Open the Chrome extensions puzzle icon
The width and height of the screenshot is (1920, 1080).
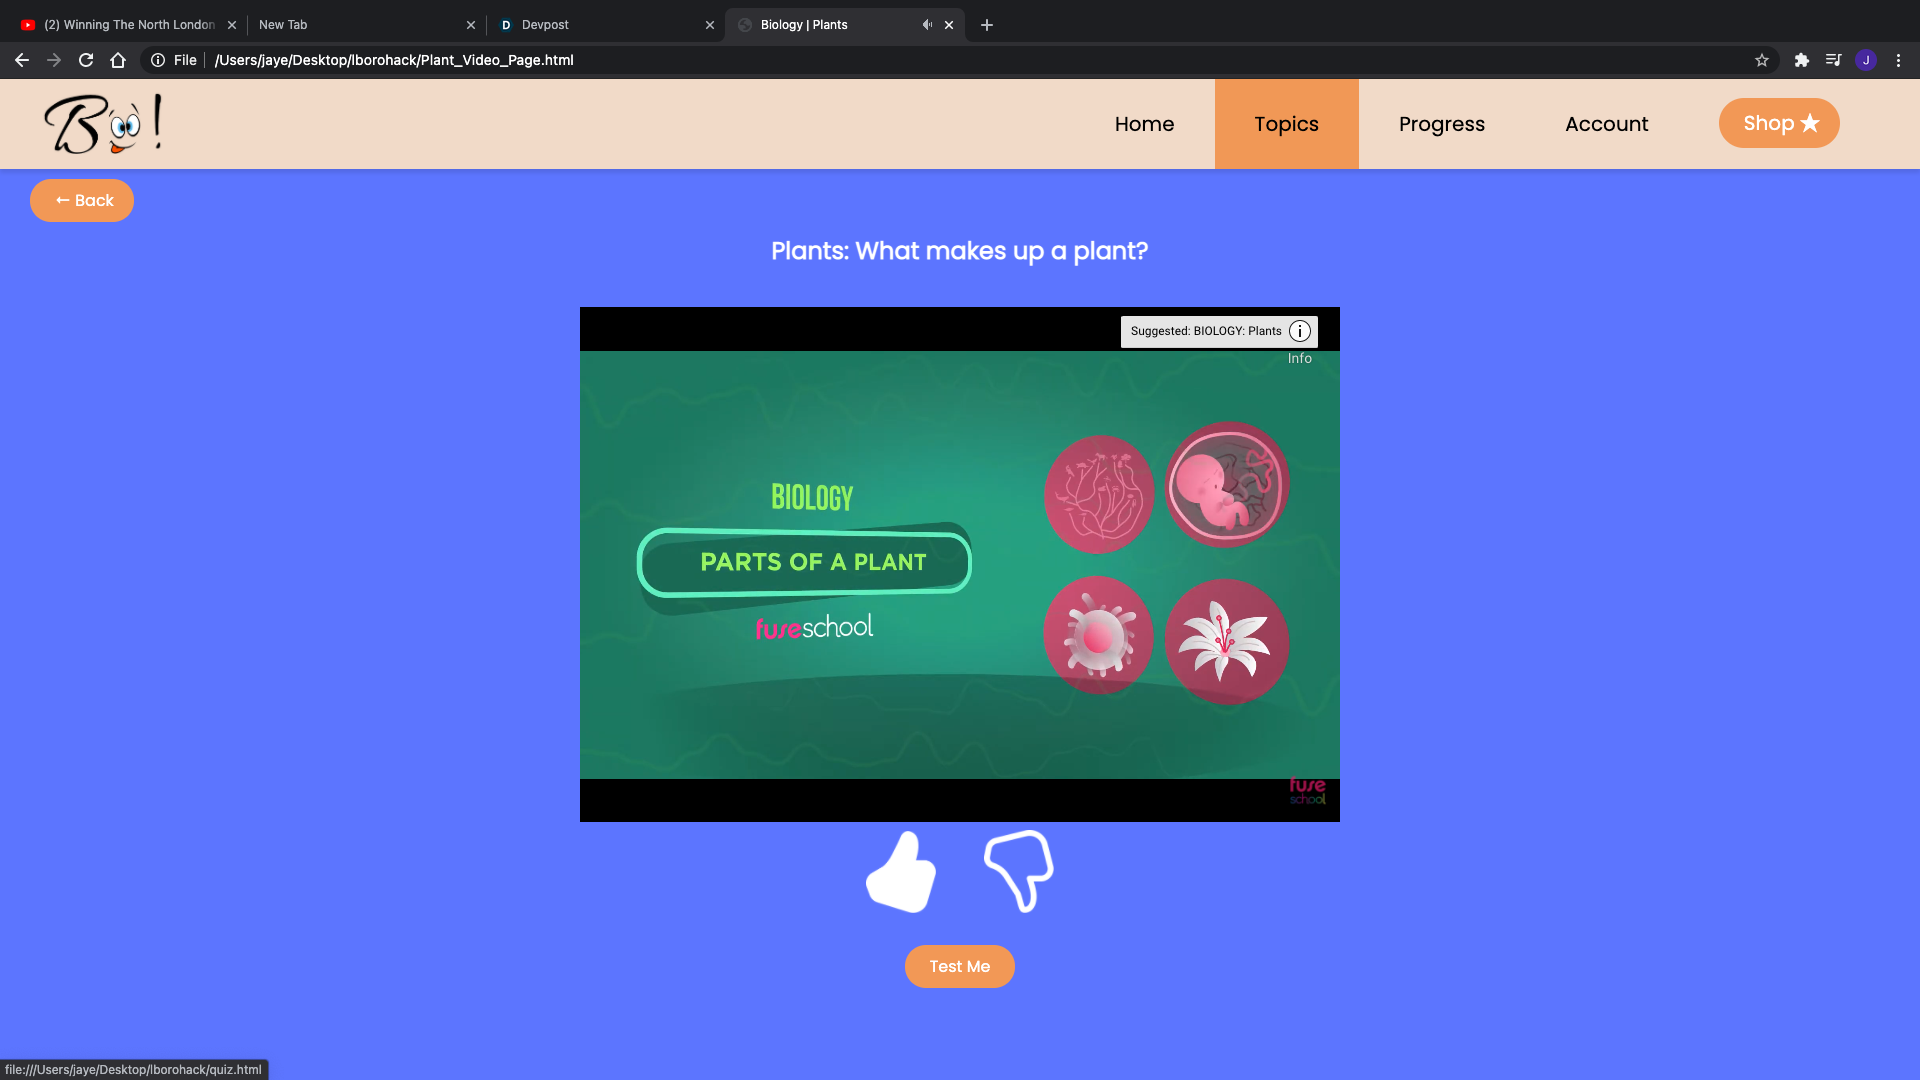[x=1801, y=60]
